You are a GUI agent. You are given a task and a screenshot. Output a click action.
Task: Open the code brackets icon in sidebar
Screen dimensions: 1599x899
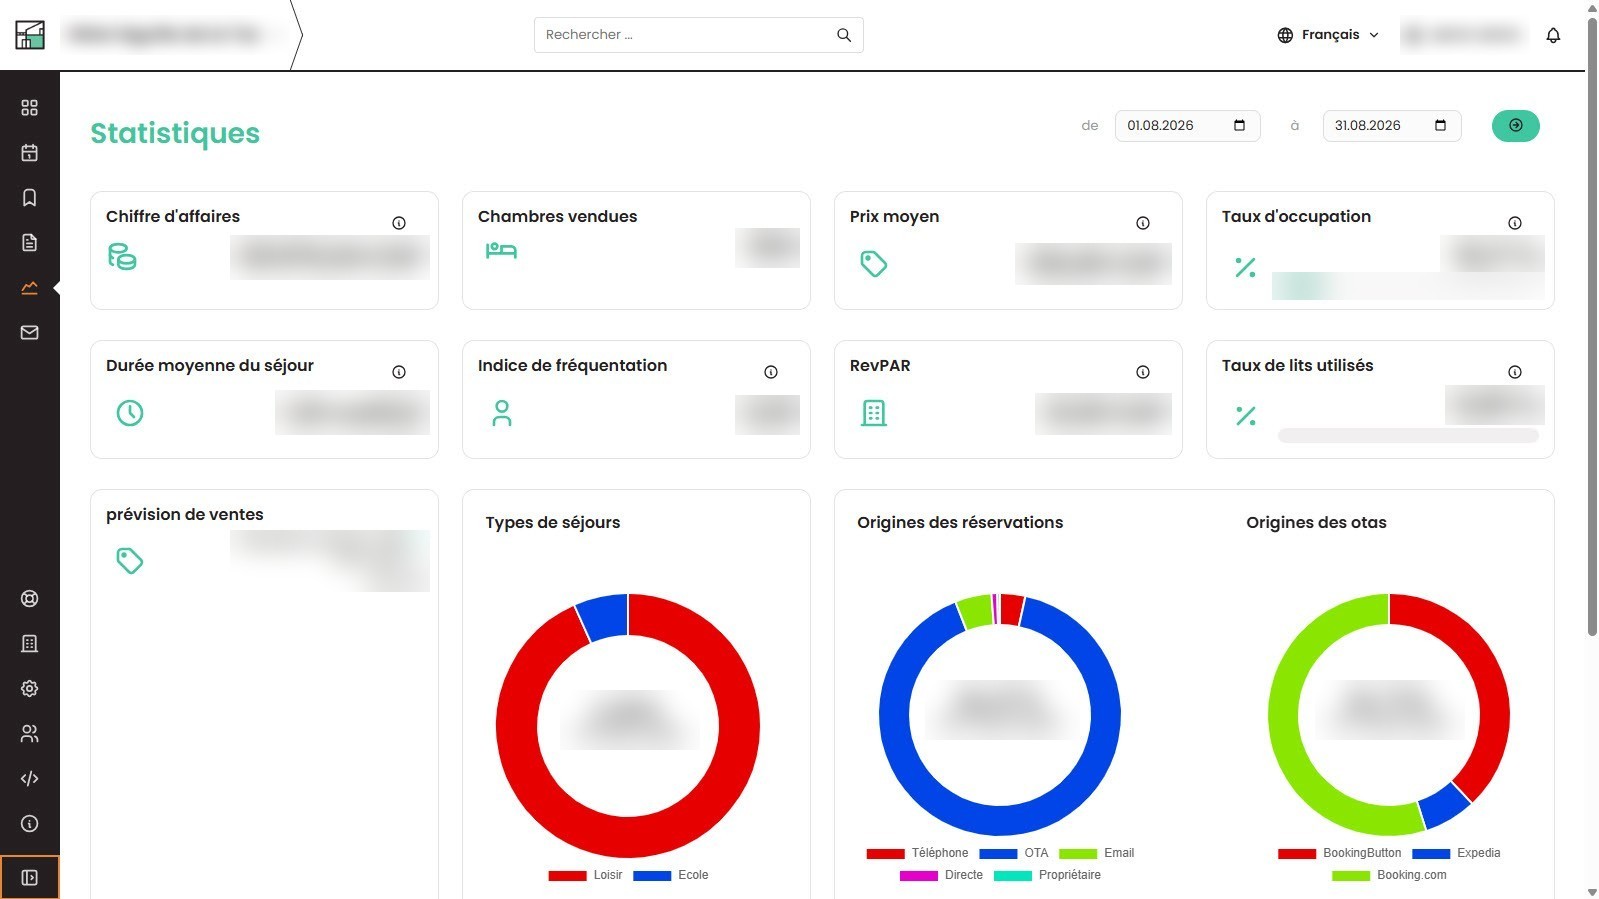[30, 779]
